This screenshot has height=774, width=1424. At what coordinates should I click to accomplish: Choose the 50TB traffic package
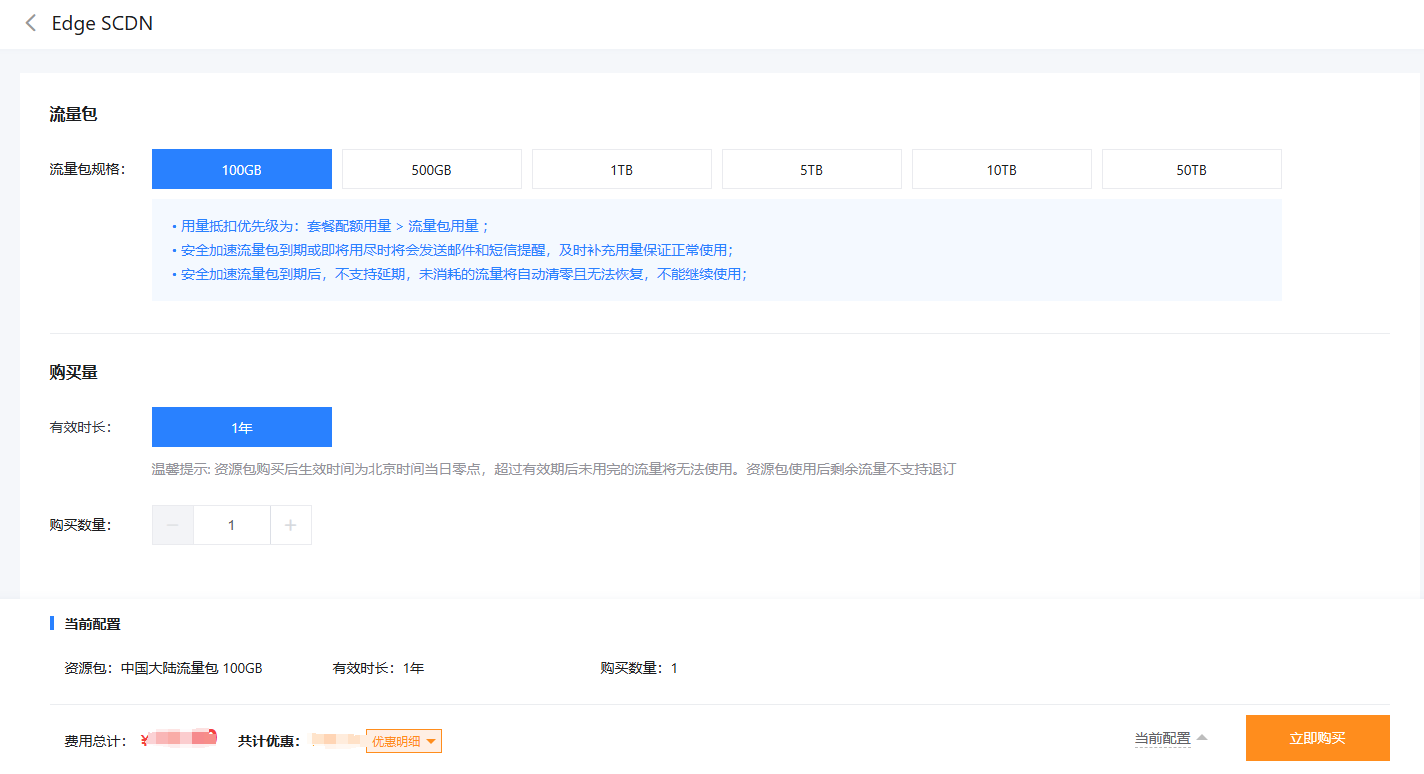point(1191,170)
